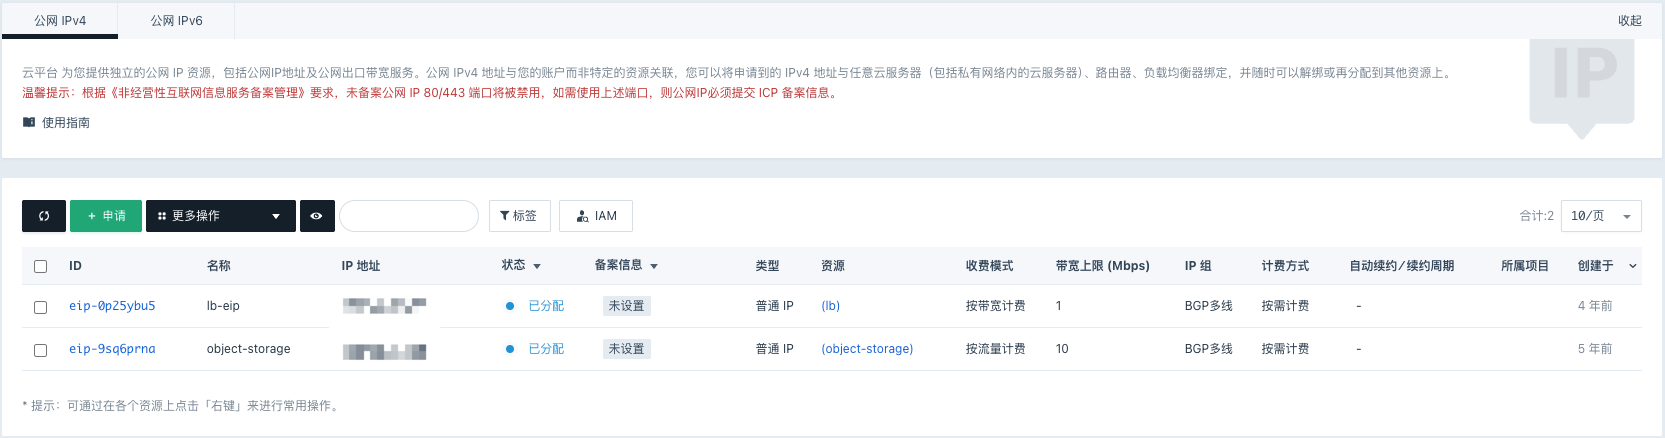Click the blue status dot for eip-9sq6prna
This screenshot has width=1665, height=438.
(510, 349)
